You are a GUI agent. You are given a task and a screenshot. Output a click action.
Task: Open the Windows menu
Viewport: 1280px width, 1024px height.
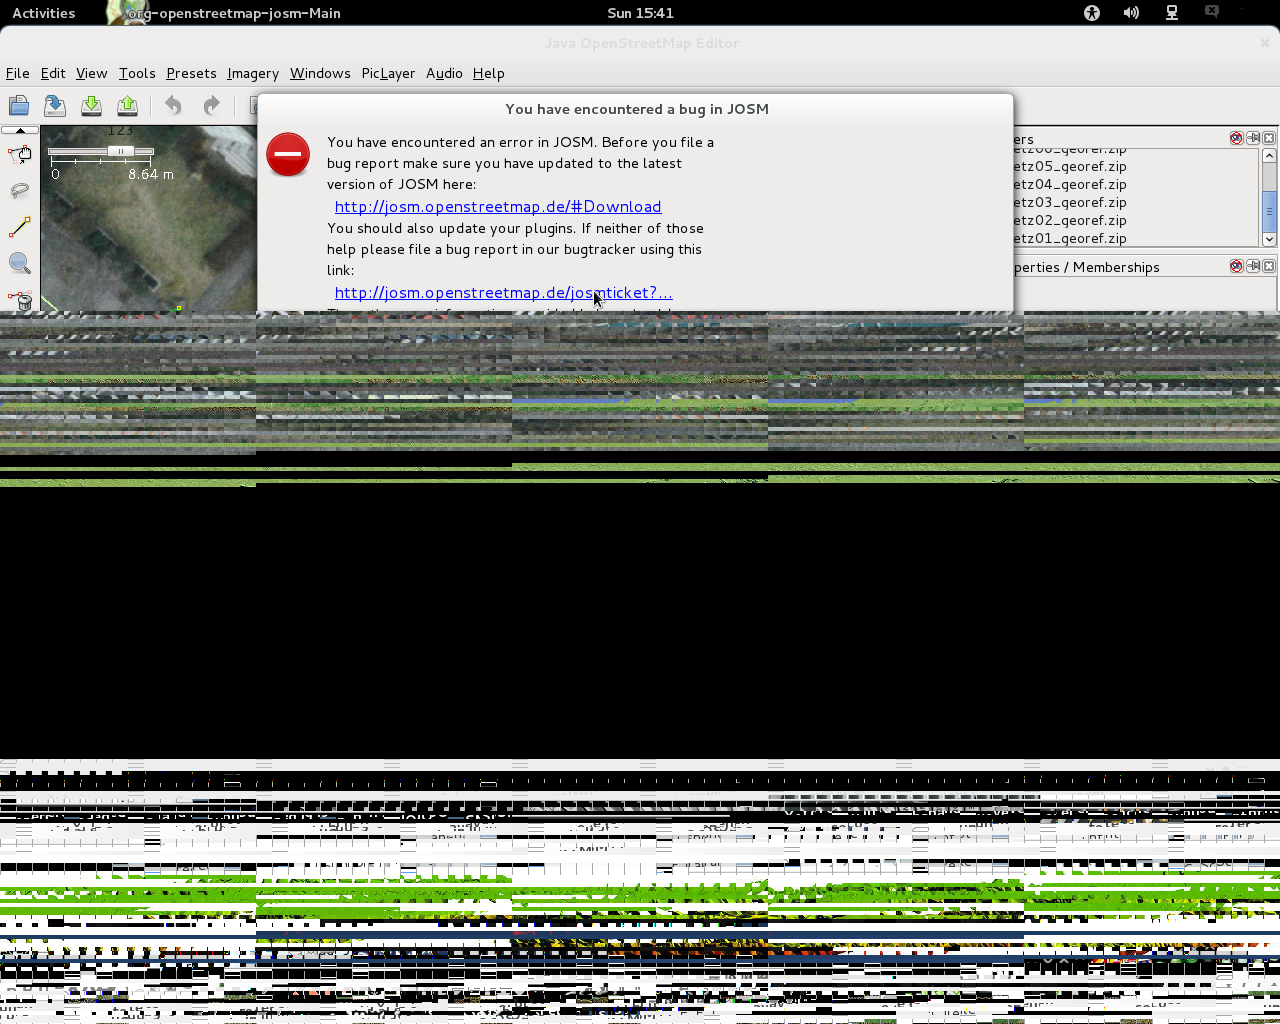tap(320, 73)
